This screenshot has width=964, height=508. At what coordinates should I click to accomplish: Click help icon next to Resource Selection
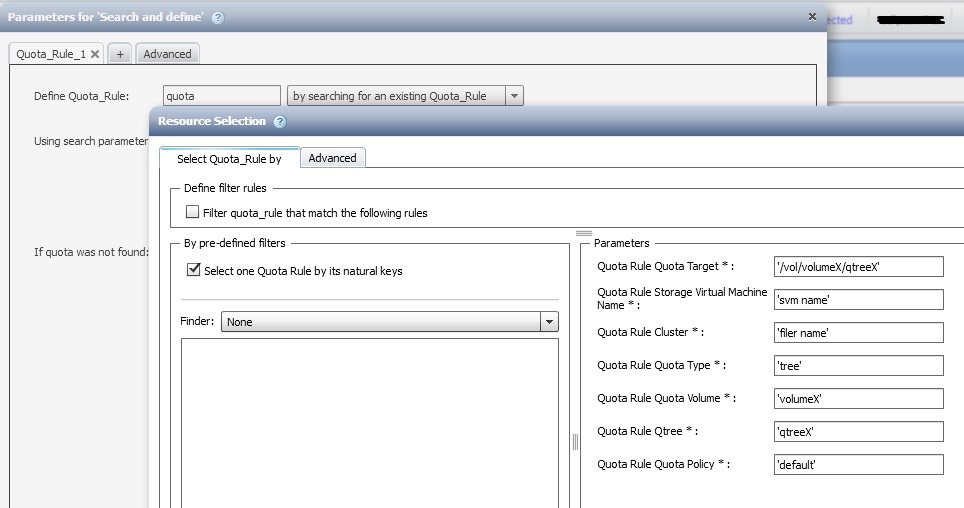point(279,122)
